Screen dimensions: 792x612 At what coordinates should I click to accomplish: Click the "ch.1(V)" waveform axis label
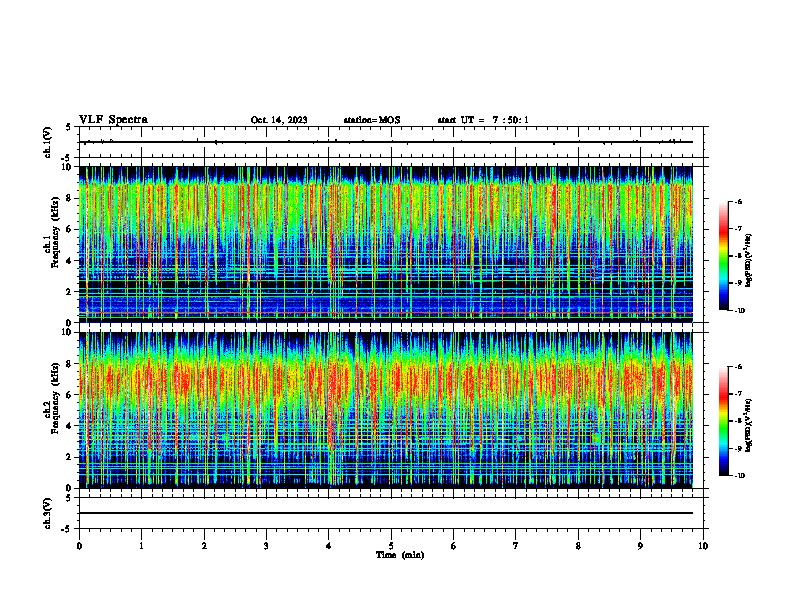click(47, 142)
